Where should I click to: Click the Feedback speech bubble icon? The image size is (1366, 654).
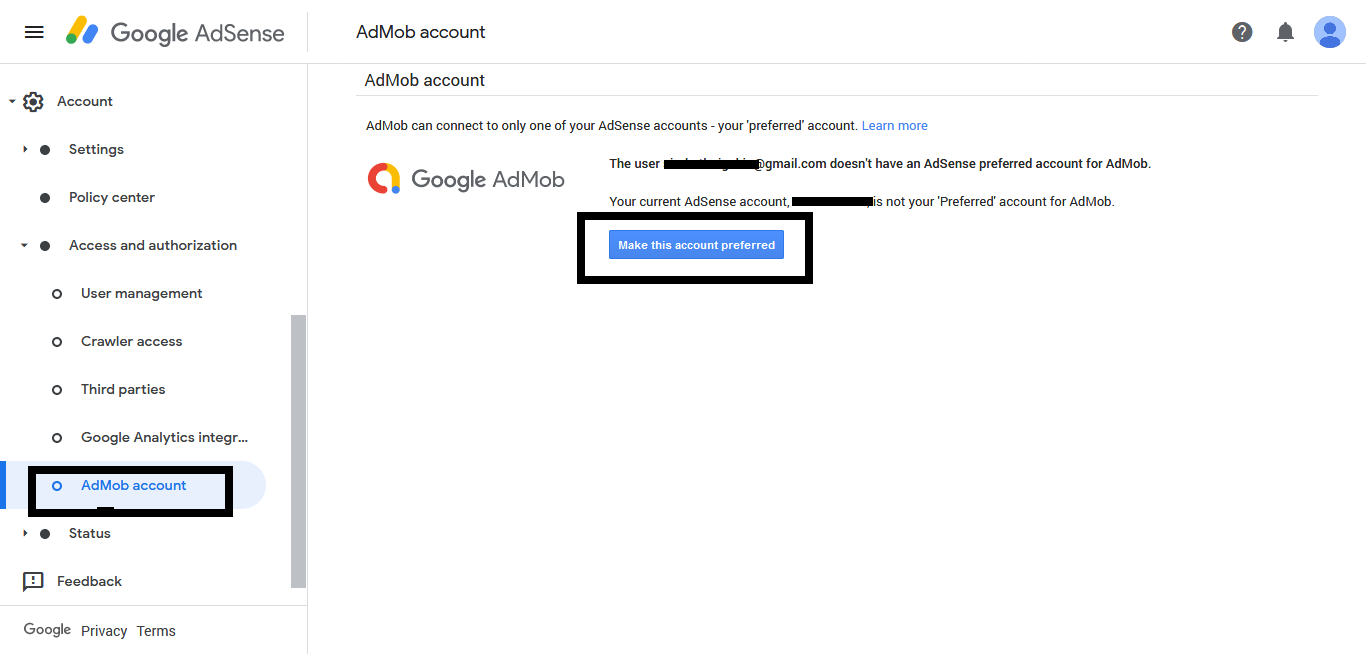[x=33, y=581]
